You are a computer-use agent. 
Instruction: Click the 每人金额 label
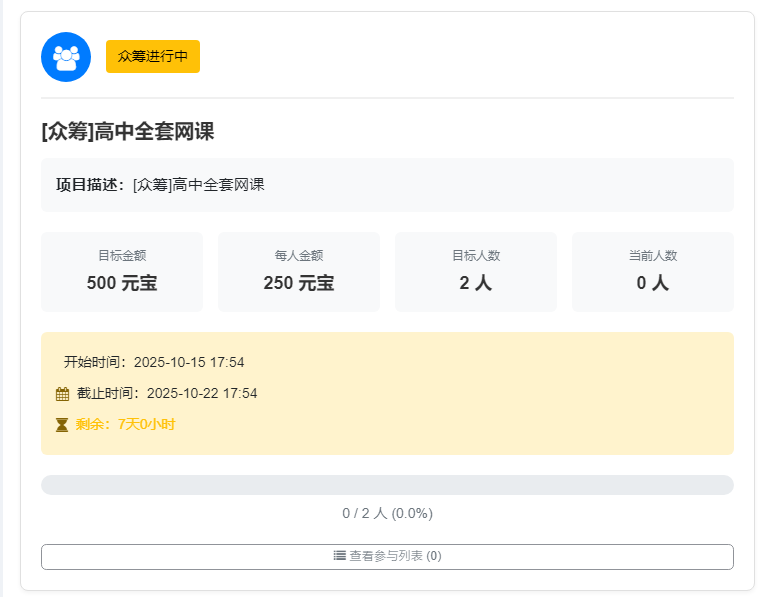point(299,256)
